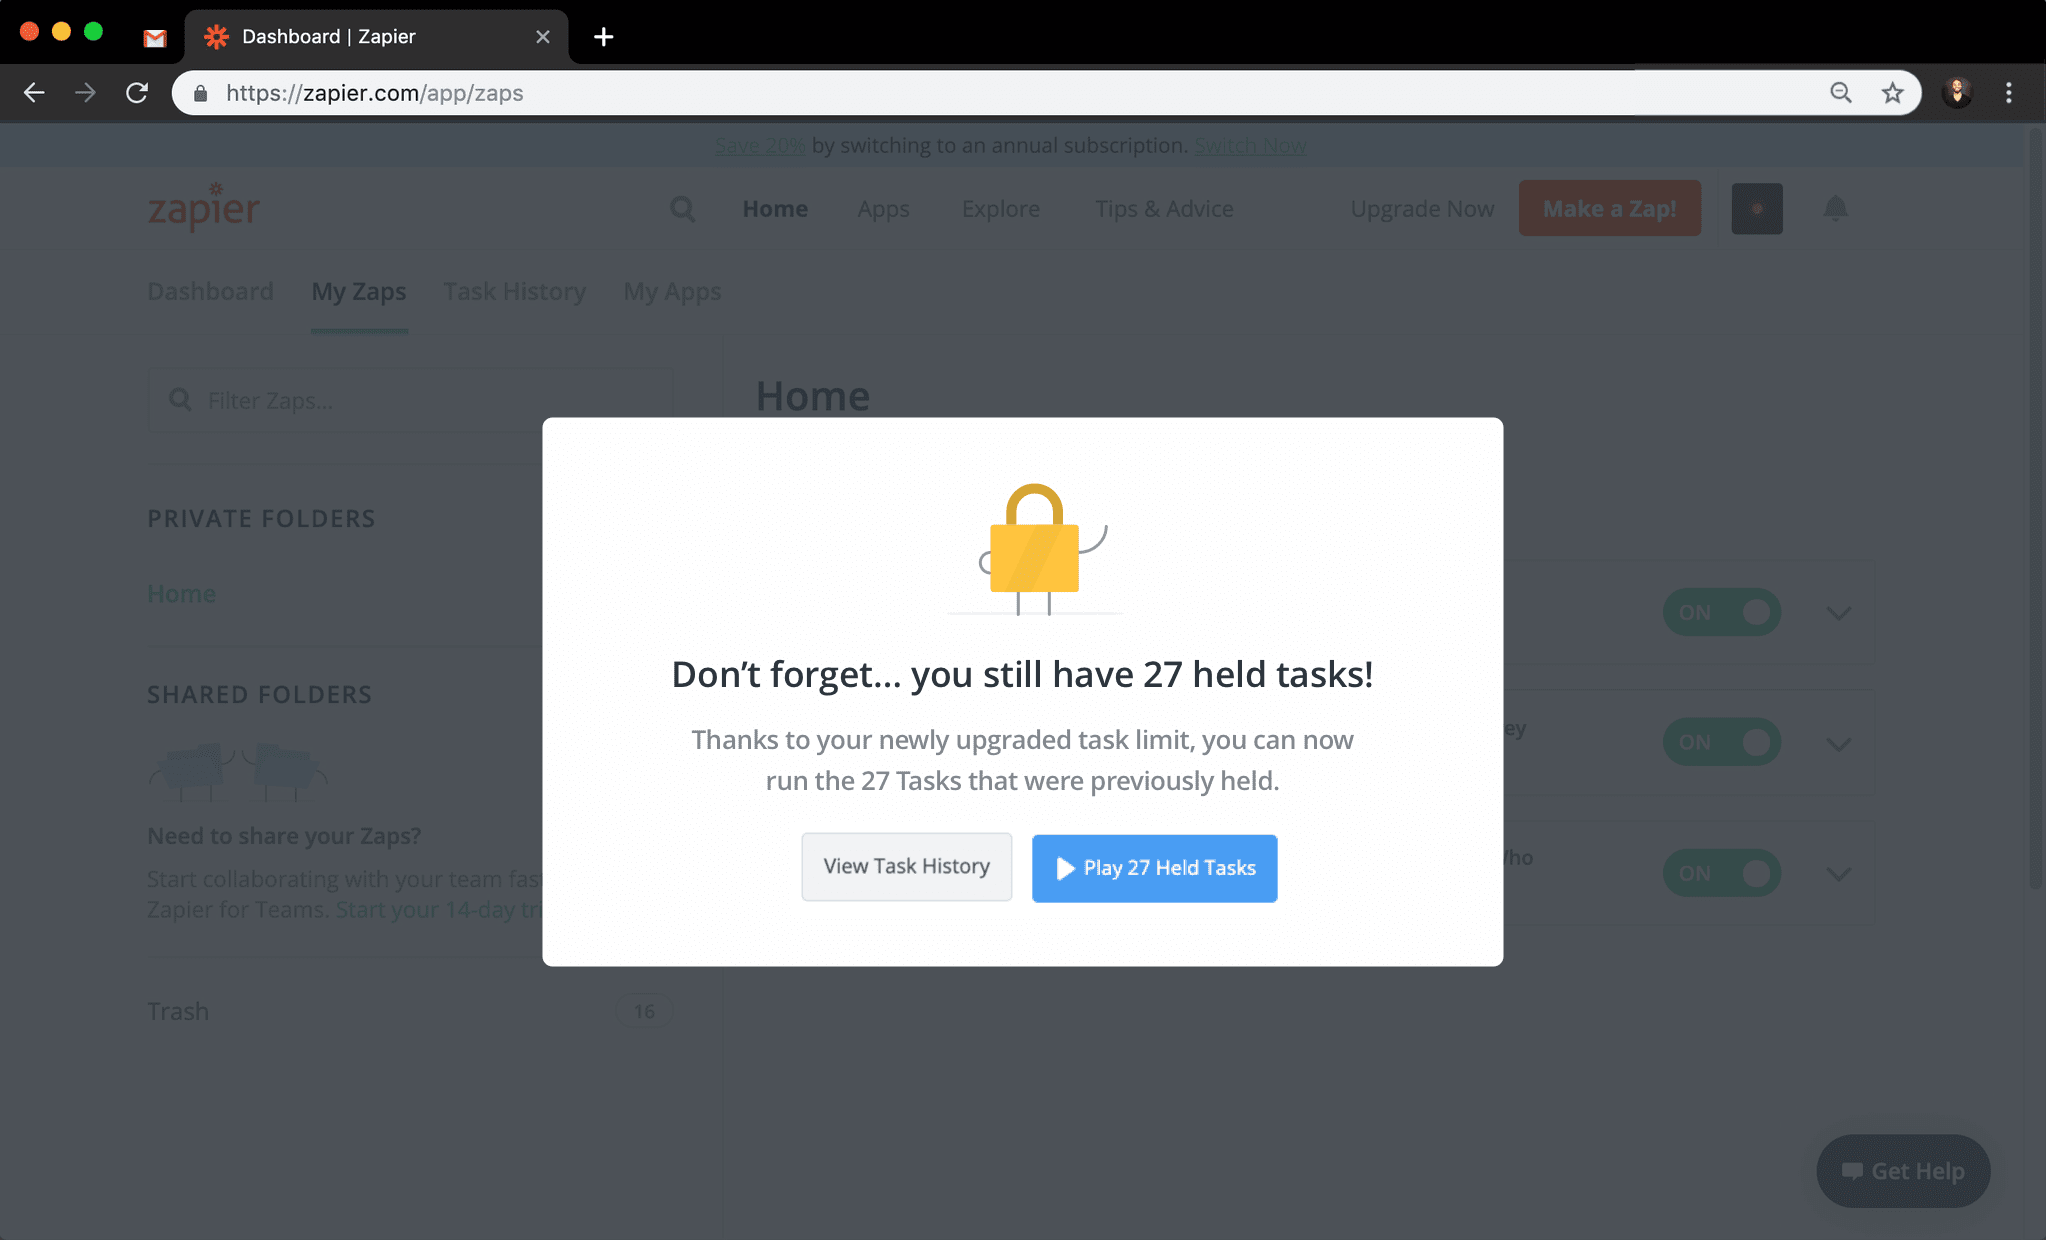The height and width of the screenshot is (1240, 2046).
Task: Click the Filter Zaps search field
Action: click(410, 401)
